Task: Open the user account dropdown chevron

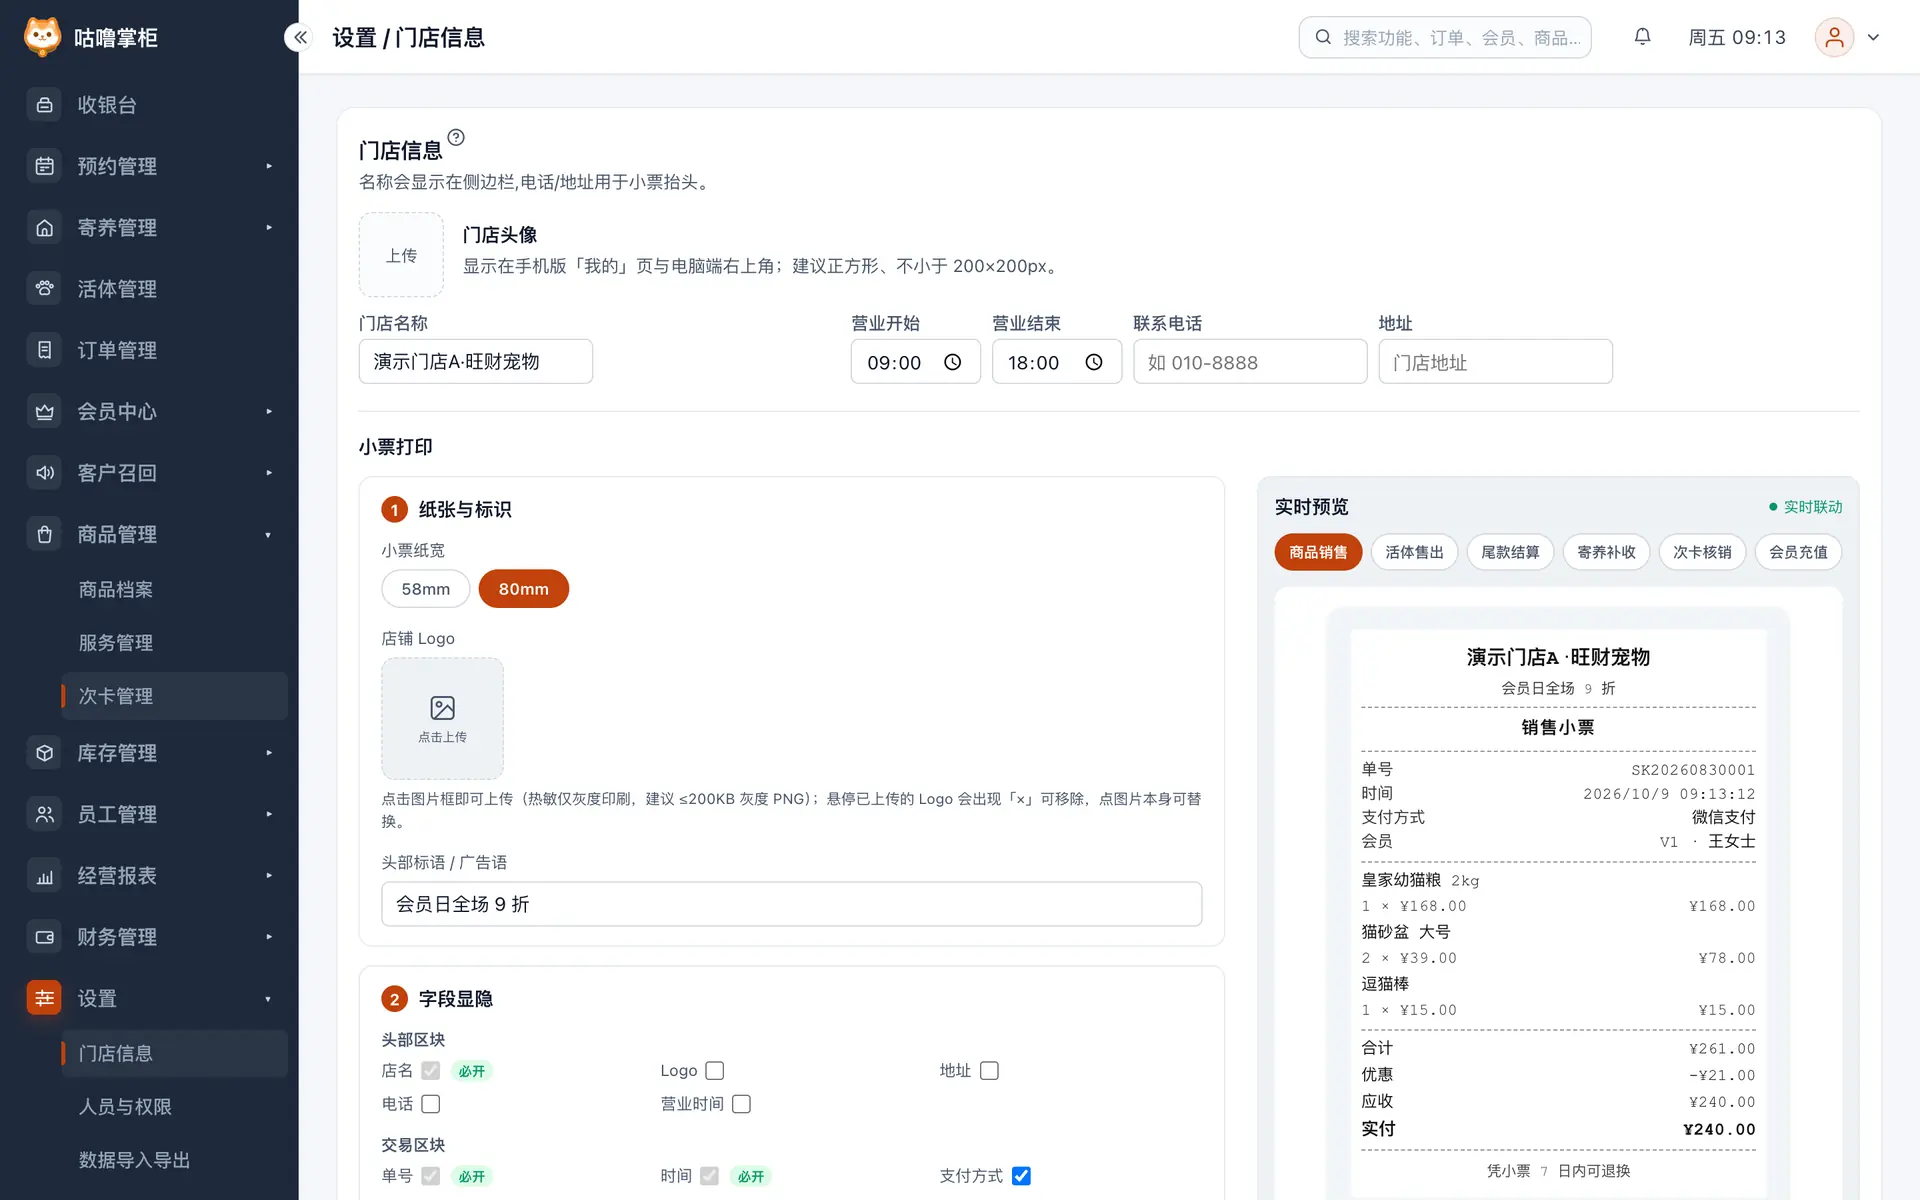Action: coord(1873,37)
